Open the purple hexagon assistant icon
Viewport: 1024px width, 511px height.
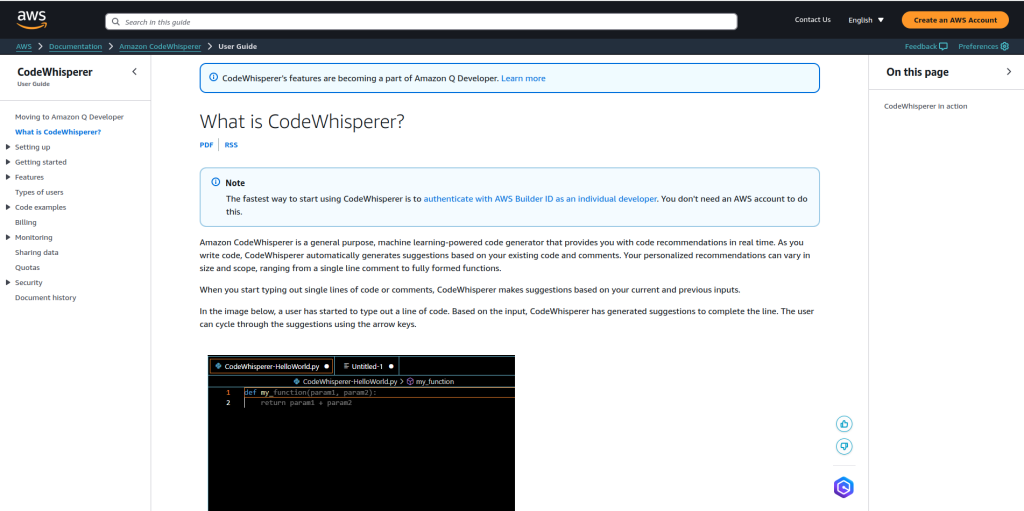click(x=844, y=487)
